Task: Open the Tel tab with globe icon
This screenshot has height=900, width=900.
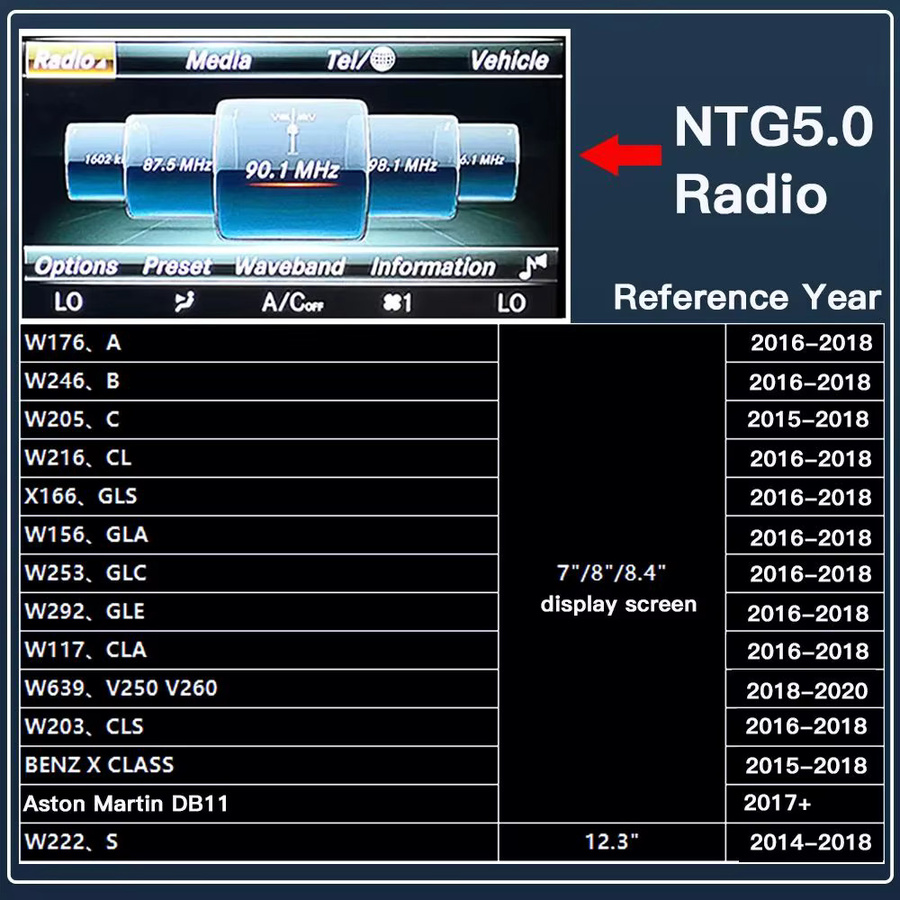Action: [360, 60]
